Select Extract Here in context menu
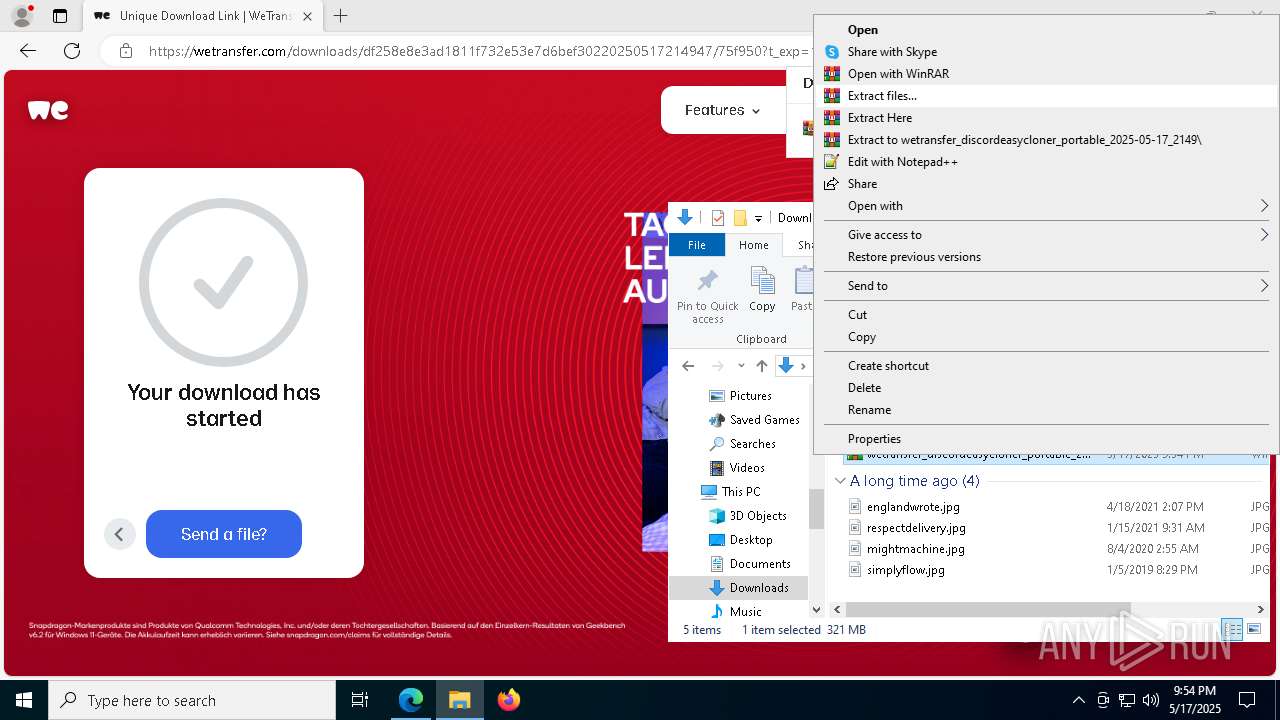This screenshot has width=1280, height=720. pyautogui.click(x=1046, y=118)
